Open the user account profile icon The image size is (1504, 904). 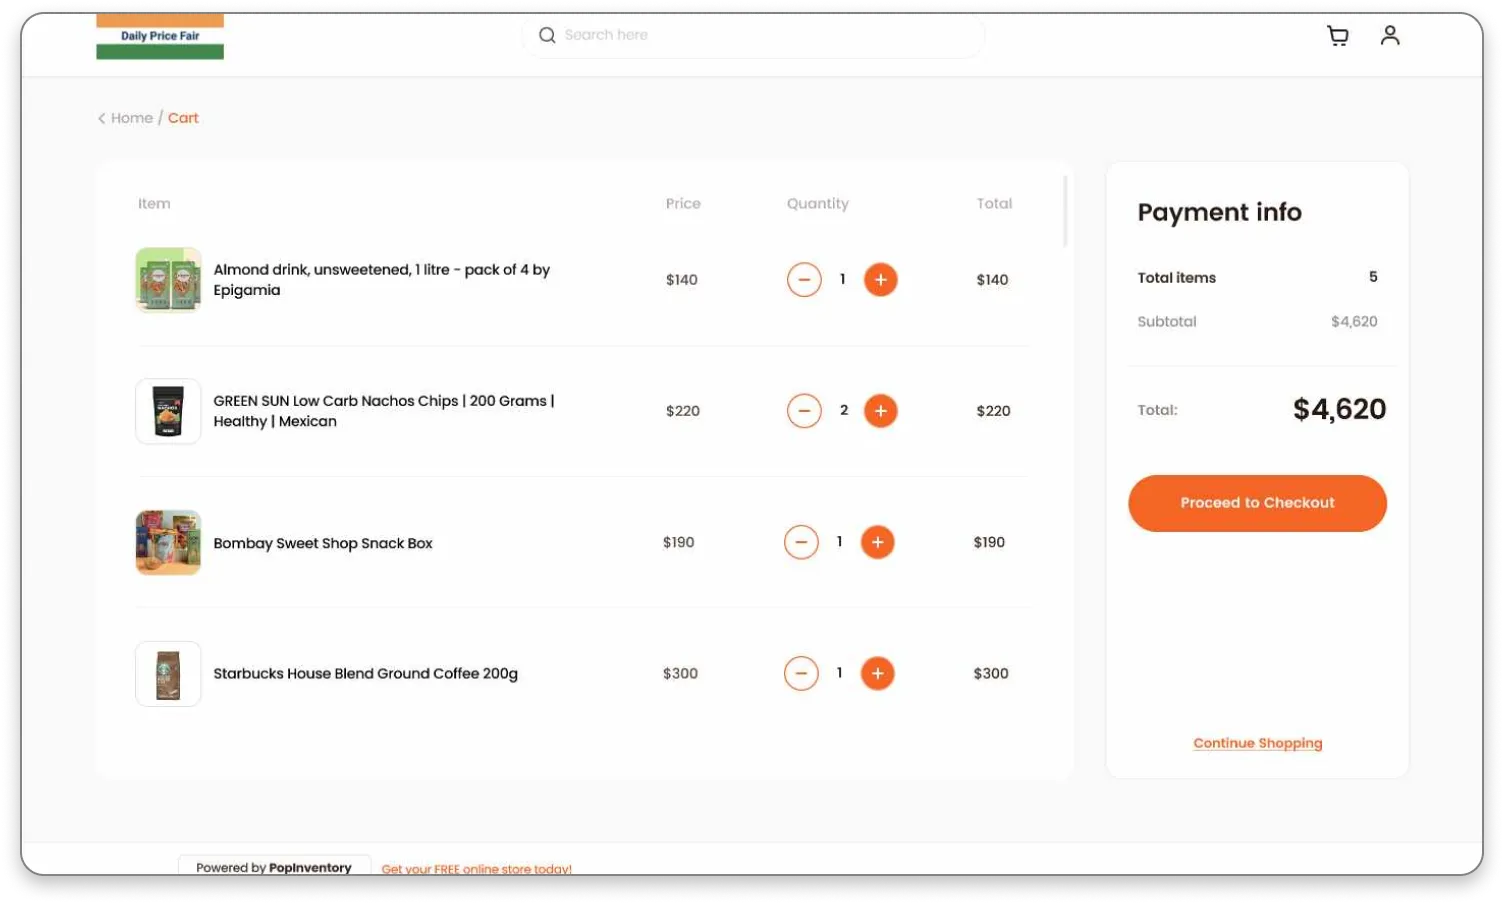(1389, 36)
